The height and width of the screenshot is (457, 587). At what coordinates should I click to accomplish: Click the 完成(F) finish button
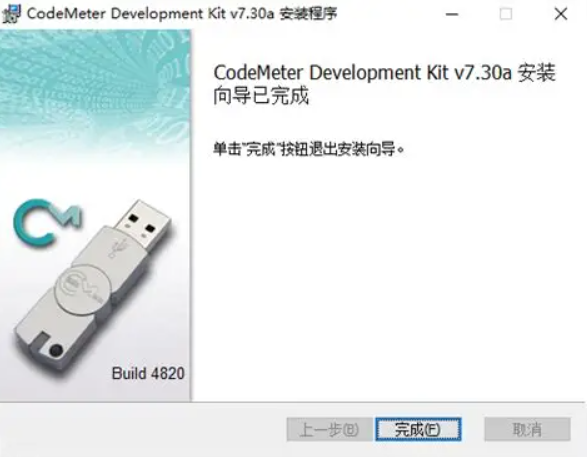click(x=418, y=429)
